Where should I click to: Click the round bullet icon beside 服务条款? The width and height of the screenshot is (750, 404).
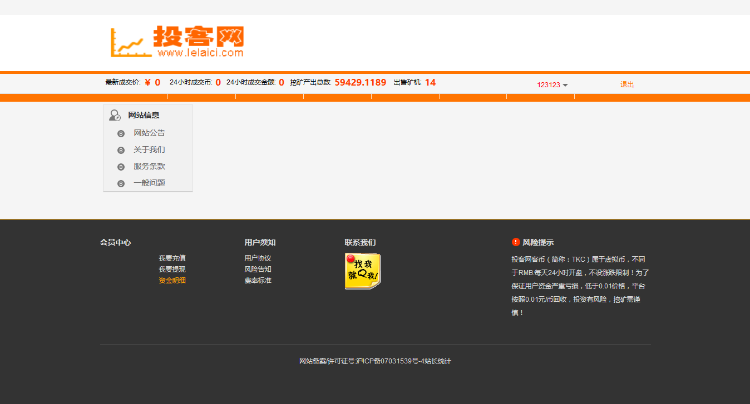tap(121, 167)
